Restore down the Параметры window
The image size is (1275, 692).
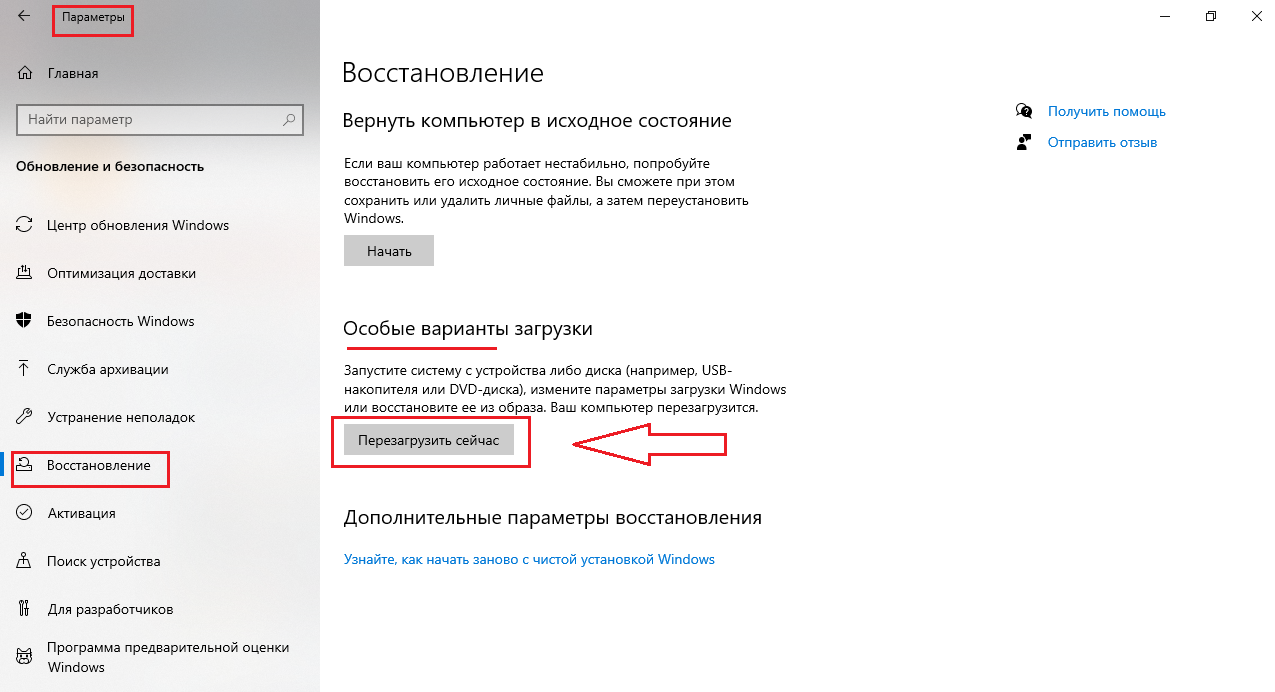(1211, 16)
